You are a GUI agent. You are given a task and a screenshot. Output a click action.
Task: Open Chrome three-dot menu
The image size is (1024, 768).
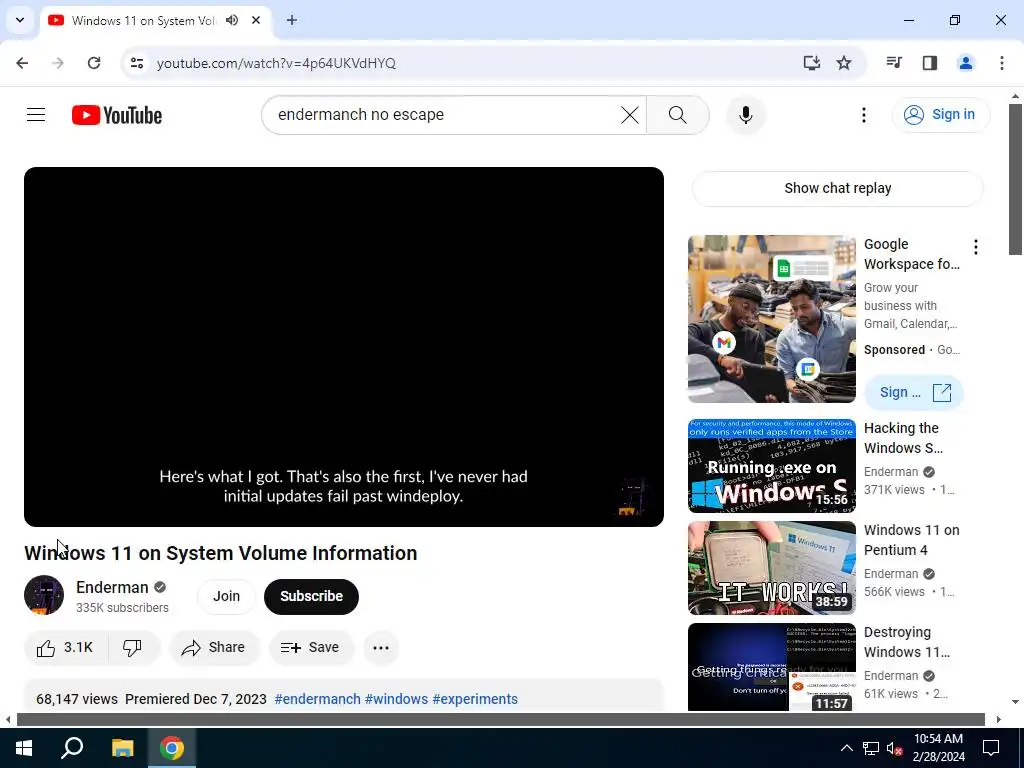click(x=1001, y=63)
